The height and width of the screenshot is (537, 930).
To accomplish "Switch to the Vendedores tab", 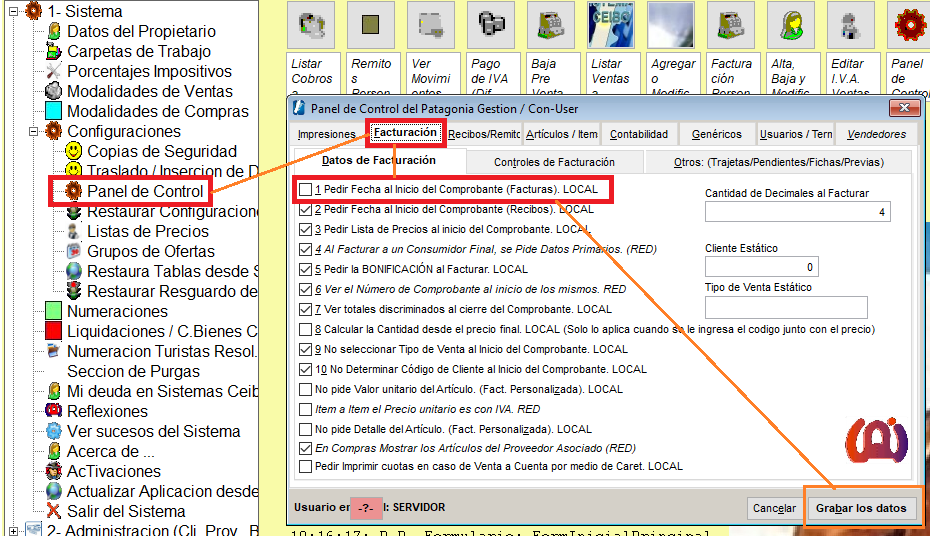I will coord(876,135).
